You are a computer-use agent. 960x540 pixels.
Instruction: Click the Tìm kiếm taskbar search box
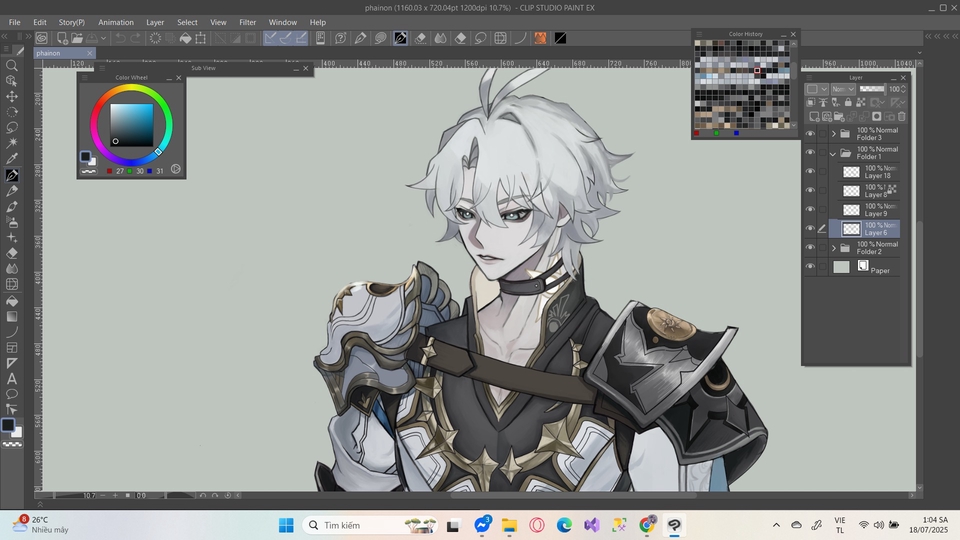click(371, 525)
